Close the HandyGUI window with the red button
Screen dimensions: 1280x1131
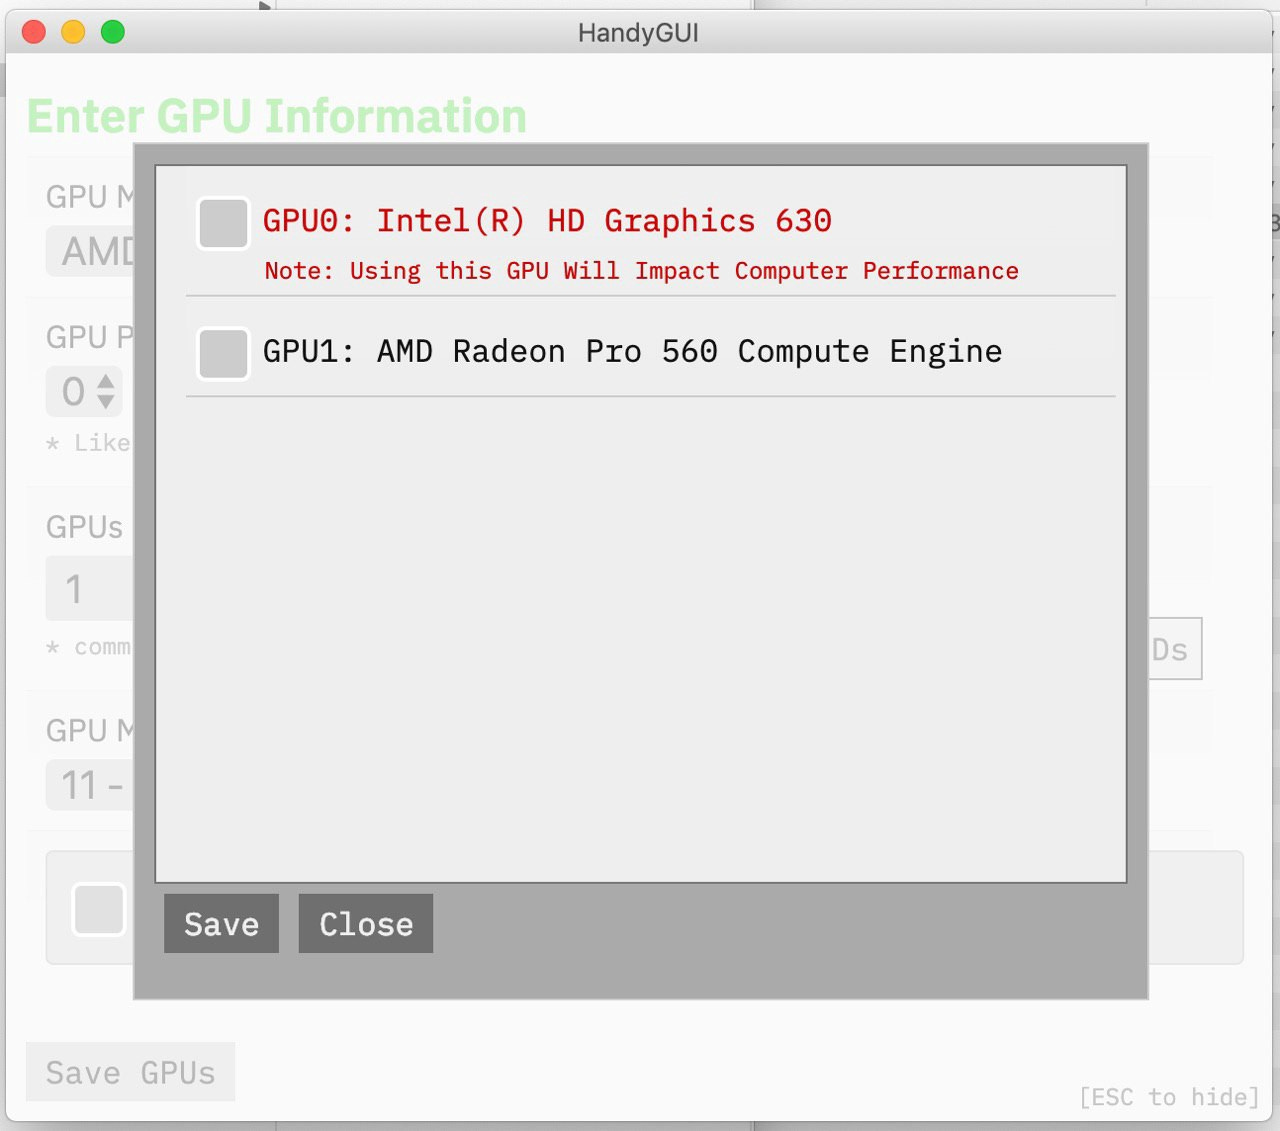[34, 32]
